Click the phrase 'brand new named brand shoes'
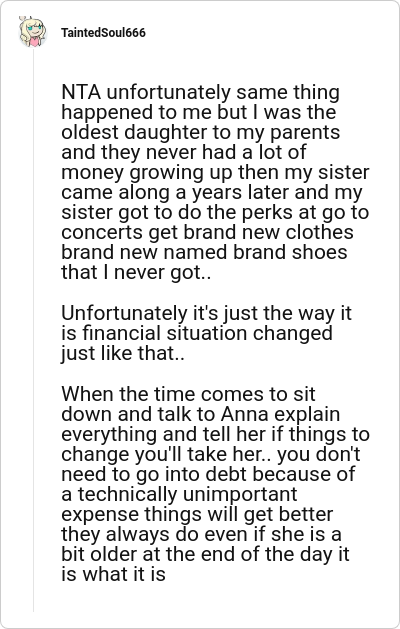This screenshot has width=400, height=629. 204,253
